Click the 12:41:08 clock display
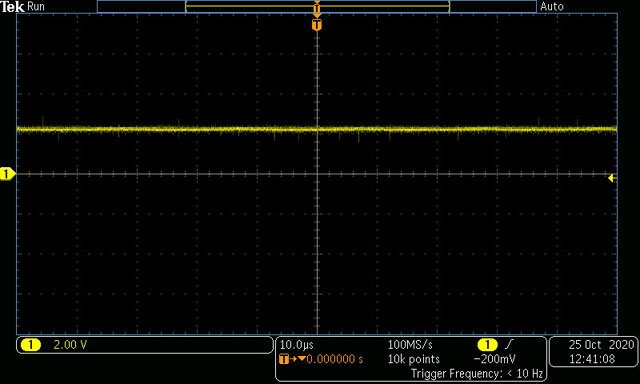The height and width of the screenshot is (384, 640). coord(592,359)
